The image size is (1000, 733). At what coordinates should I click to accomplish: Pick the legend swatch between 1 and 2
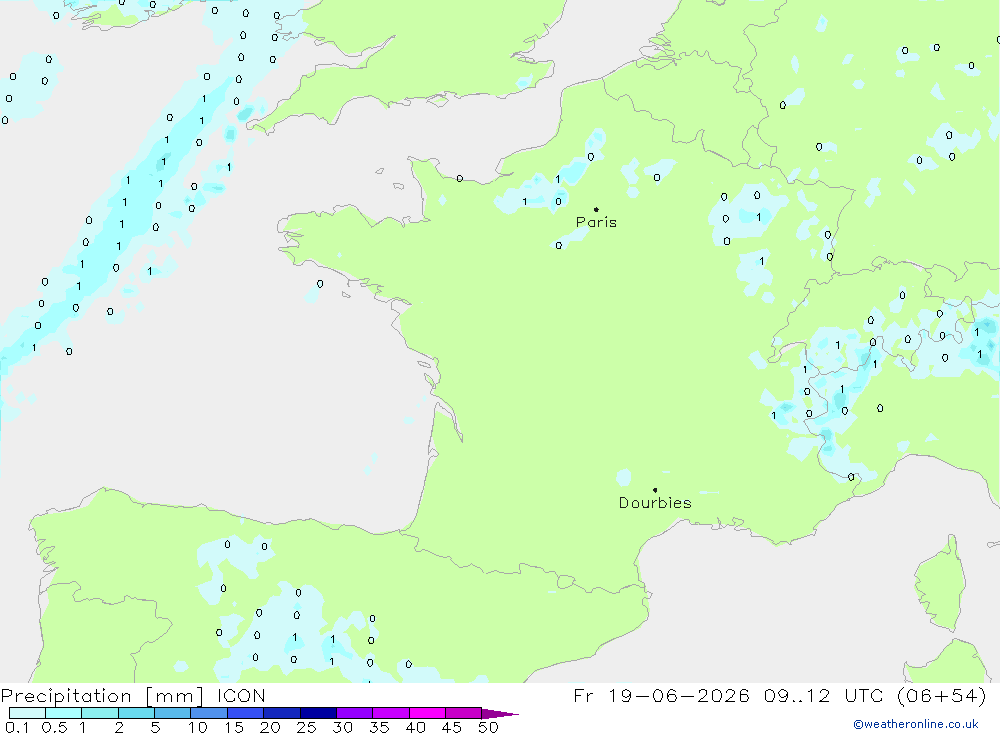tap(100, 713)
